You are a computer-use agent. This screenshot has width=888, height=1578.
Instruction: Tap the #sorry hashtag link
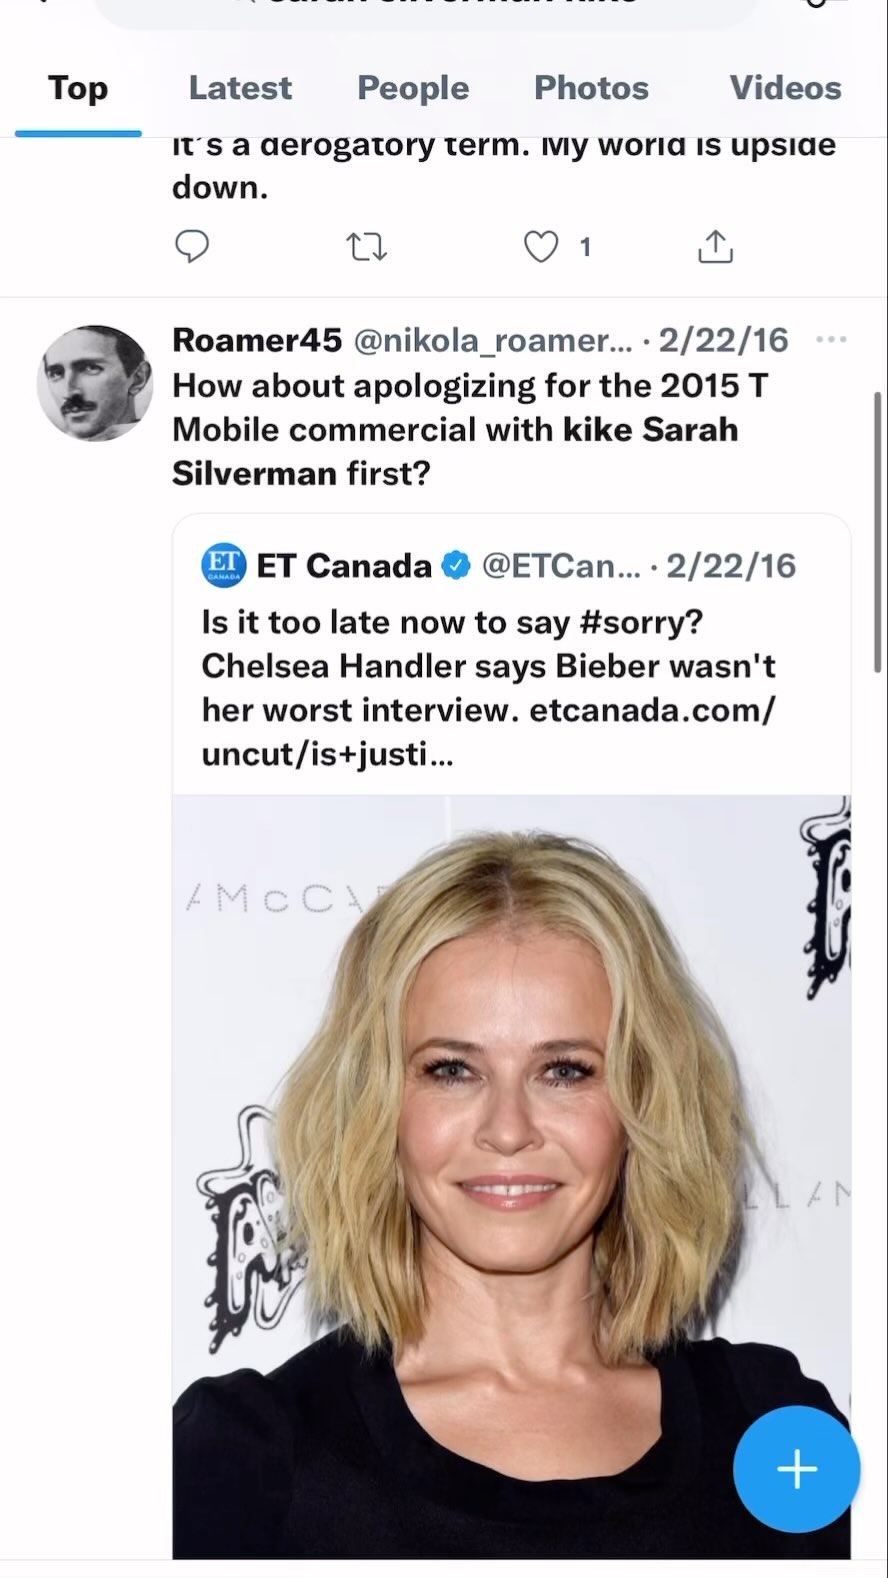click(x=641, y=622)
